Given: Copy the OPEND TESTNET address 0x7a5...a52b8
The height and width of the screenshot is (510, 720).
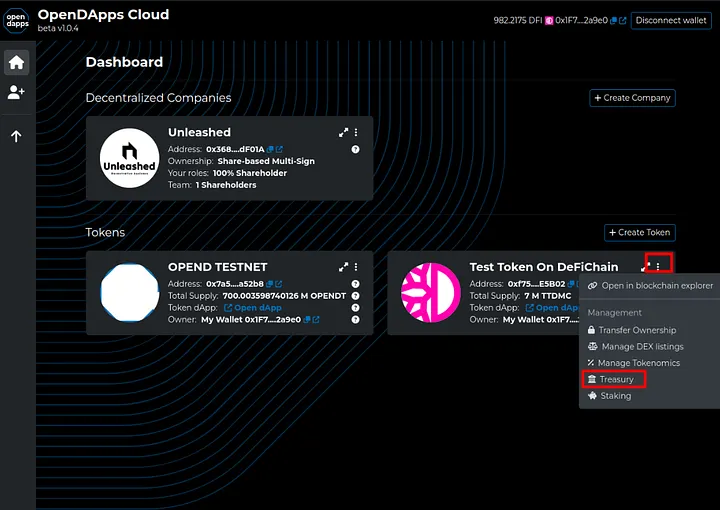Looking at the screenshot, I should pos(270,284).
